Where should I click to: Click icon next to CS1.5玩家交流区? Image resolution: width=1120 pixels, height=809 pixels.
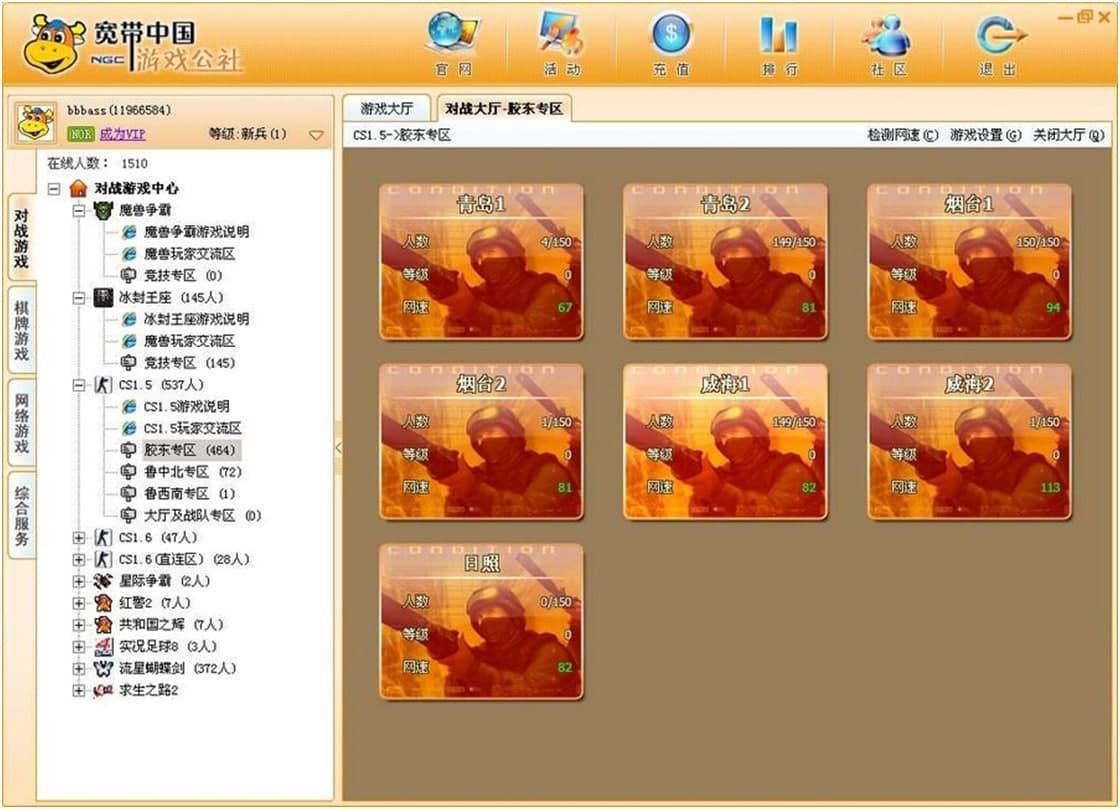(129, 428)
